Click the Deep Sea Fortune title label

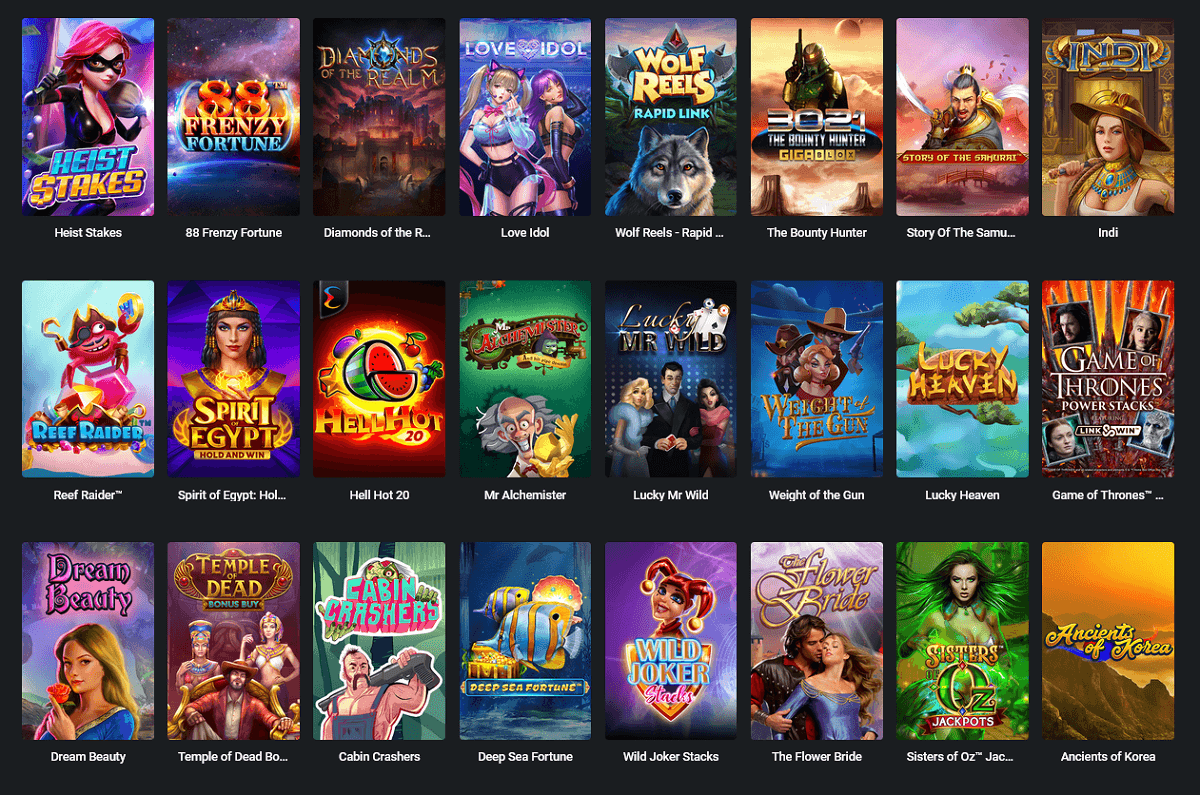[x=525, y=757]
